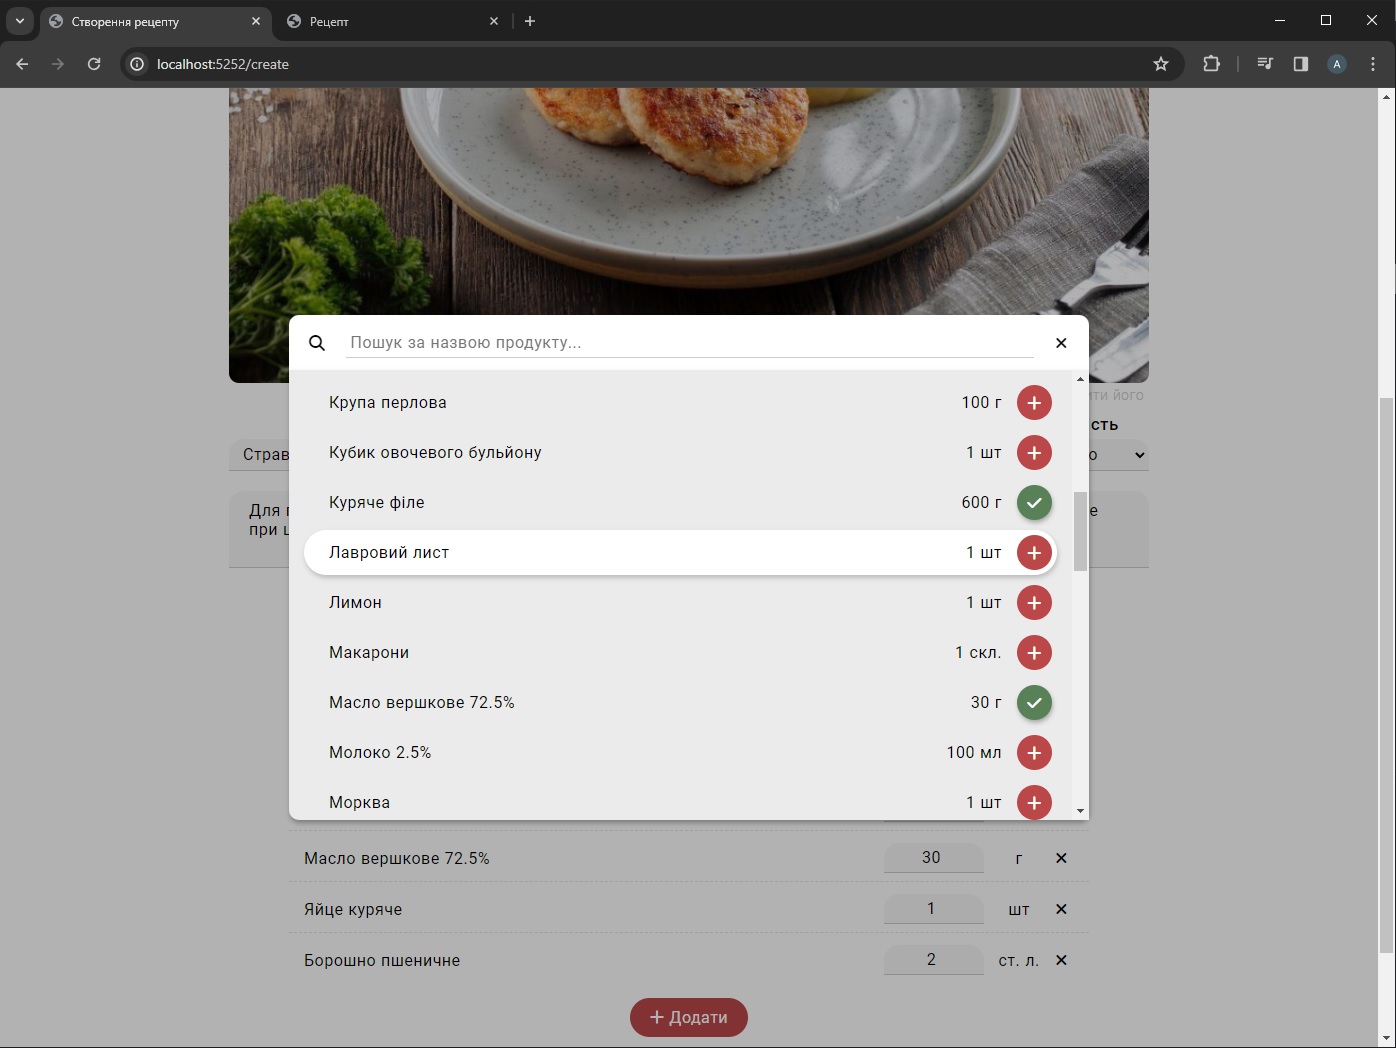Close the Рецепт browser tab

pyautogui.click(x=494, y=21)
